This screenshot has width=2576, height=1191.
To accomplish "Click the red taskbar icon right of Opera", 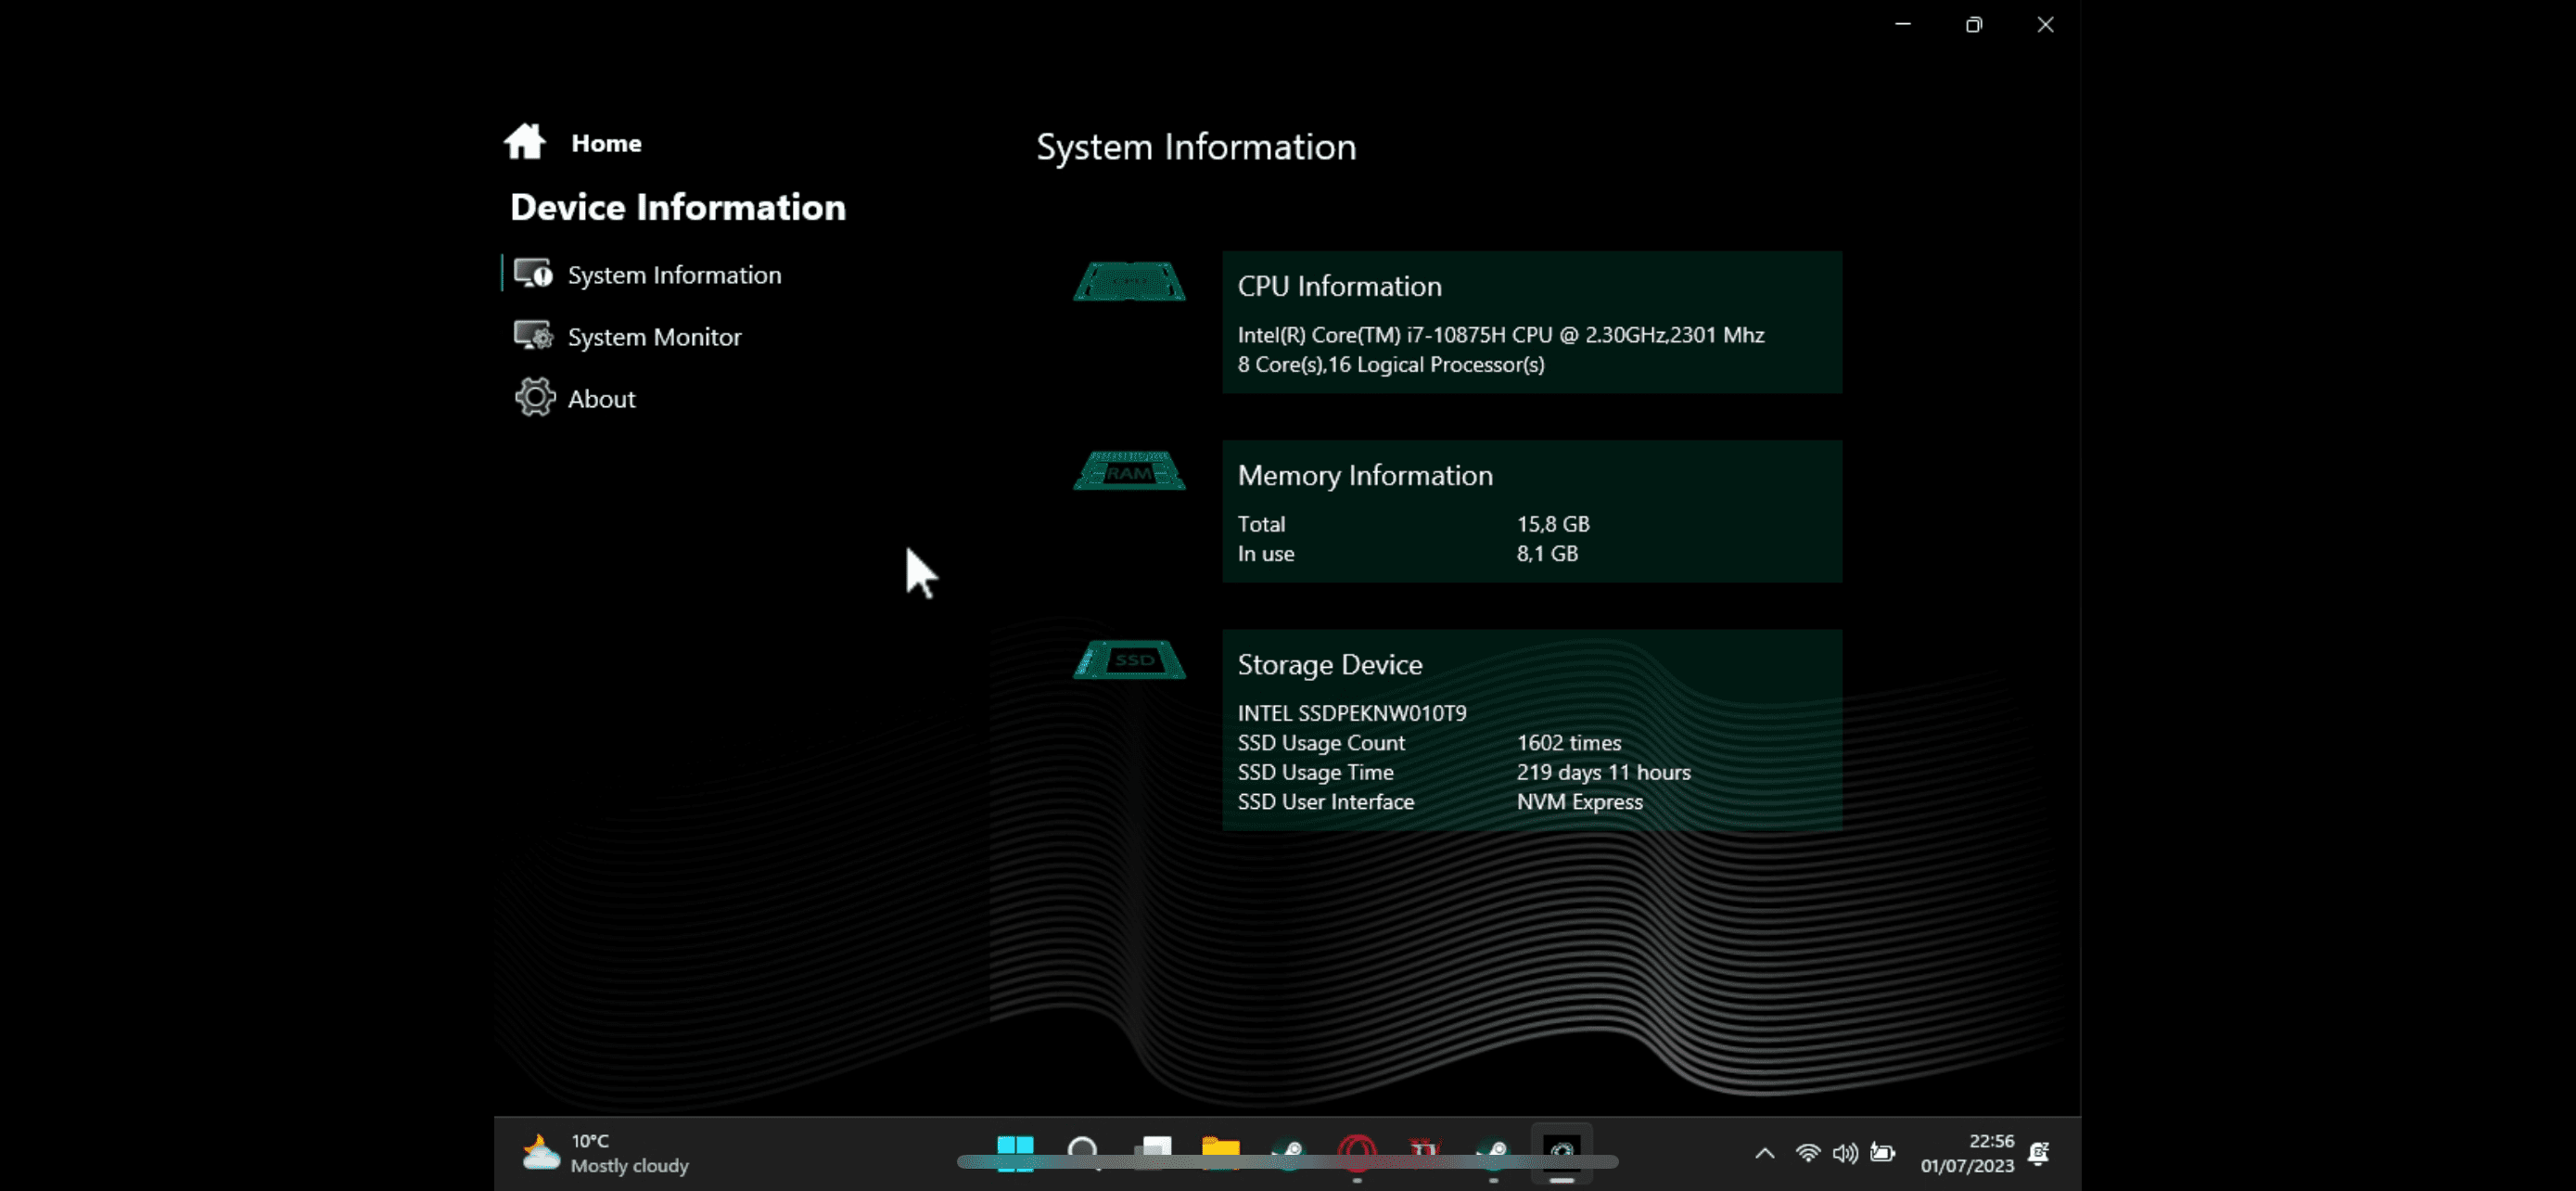I will point(1425,1153).
